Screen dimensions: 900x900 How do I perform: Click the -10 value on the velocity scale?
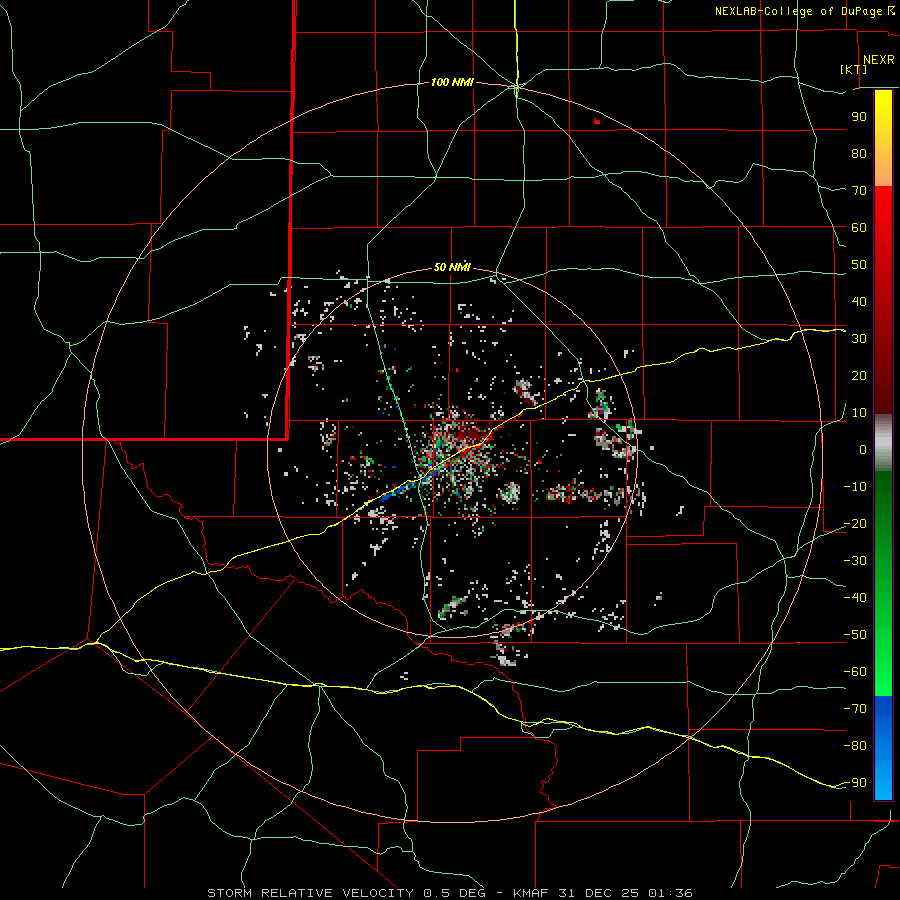pos(855,487)
